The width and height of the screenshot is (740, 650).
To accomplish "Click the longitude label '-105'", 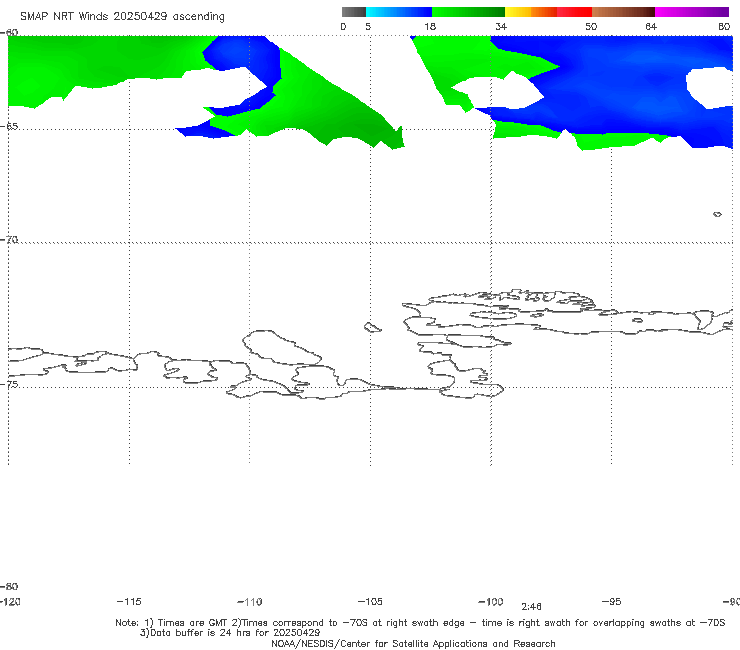I will [370, 601].
